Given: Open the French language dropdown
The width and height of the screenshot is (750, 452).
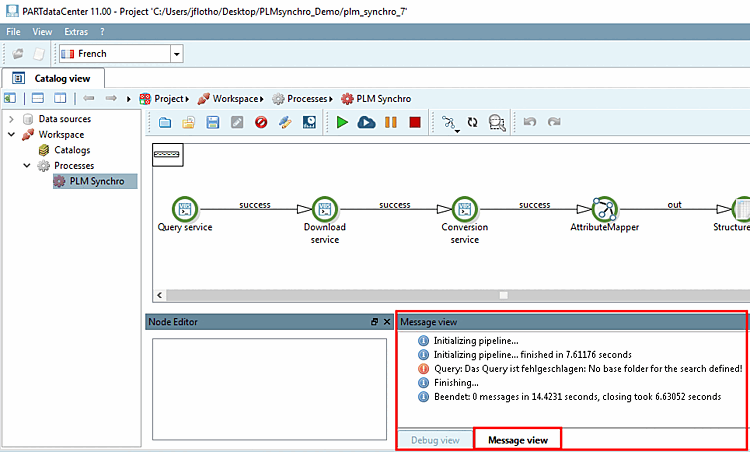Looking at the screenshot, I should [x=177, y=54].
